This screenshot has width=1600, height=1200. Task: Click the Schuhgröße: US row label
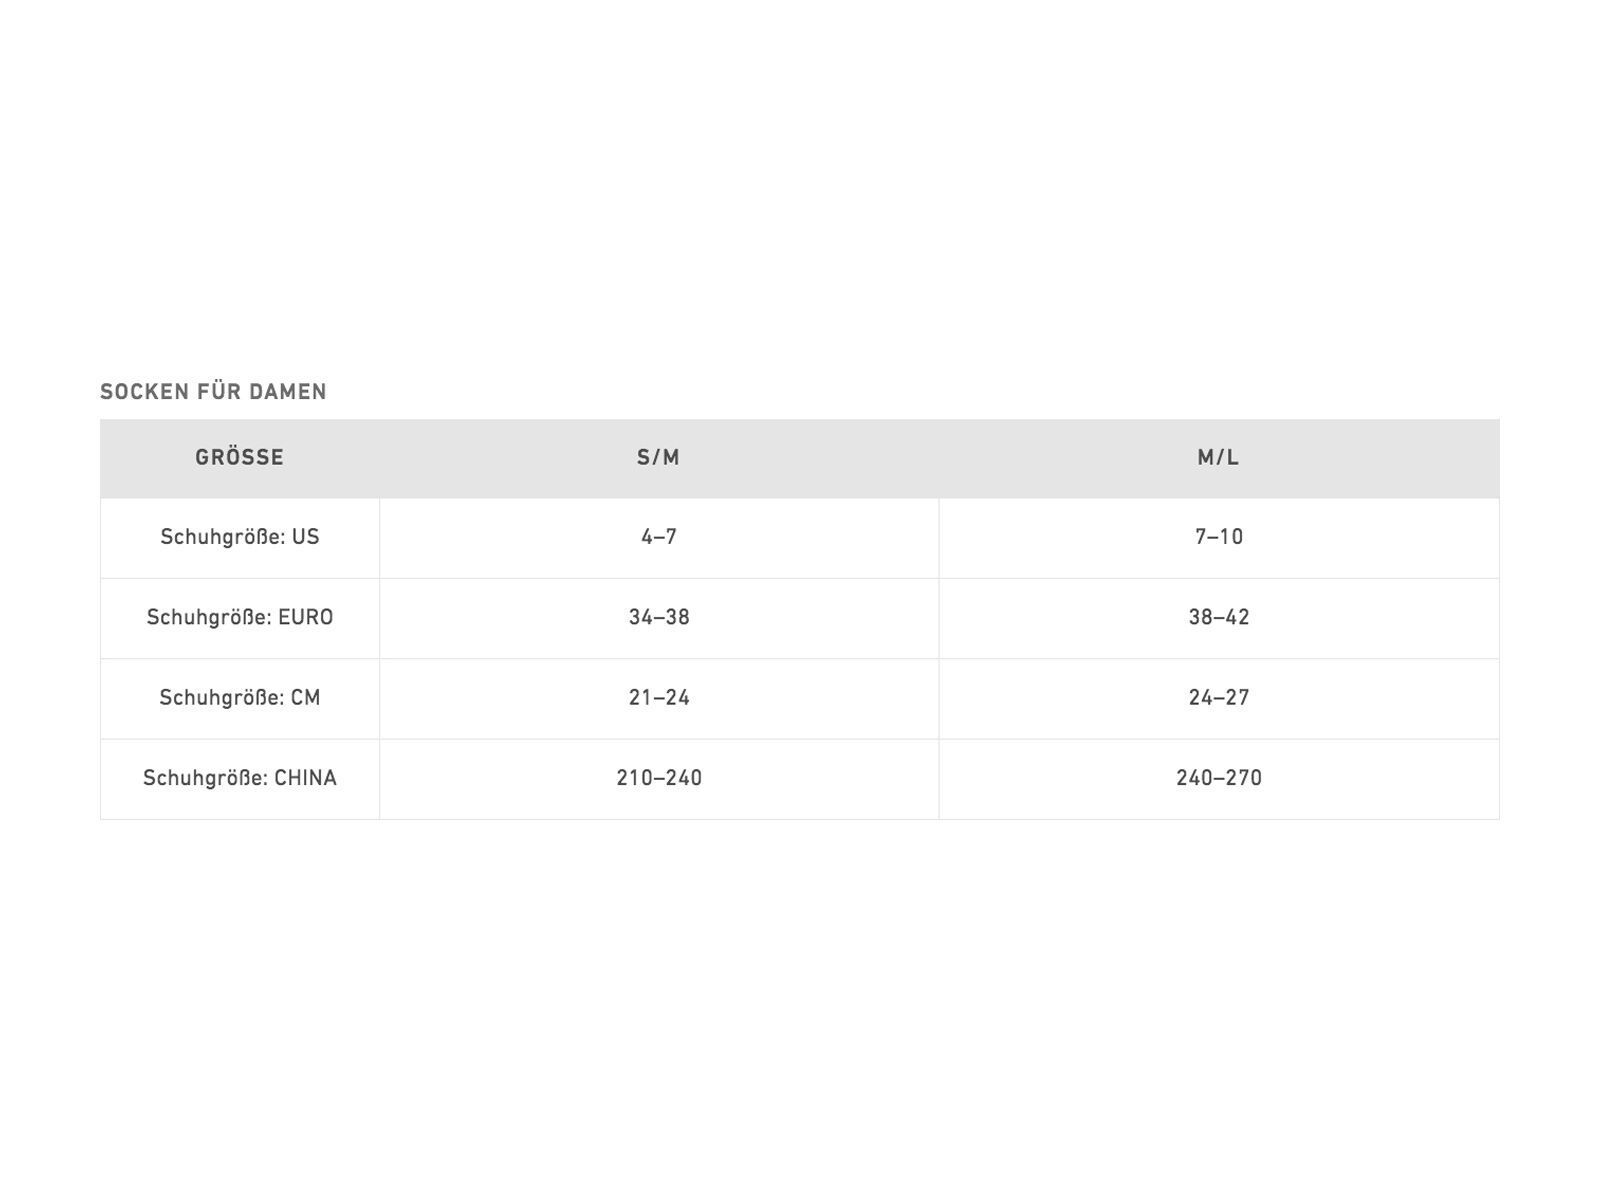pyautogui.click(x=240, y=537)
